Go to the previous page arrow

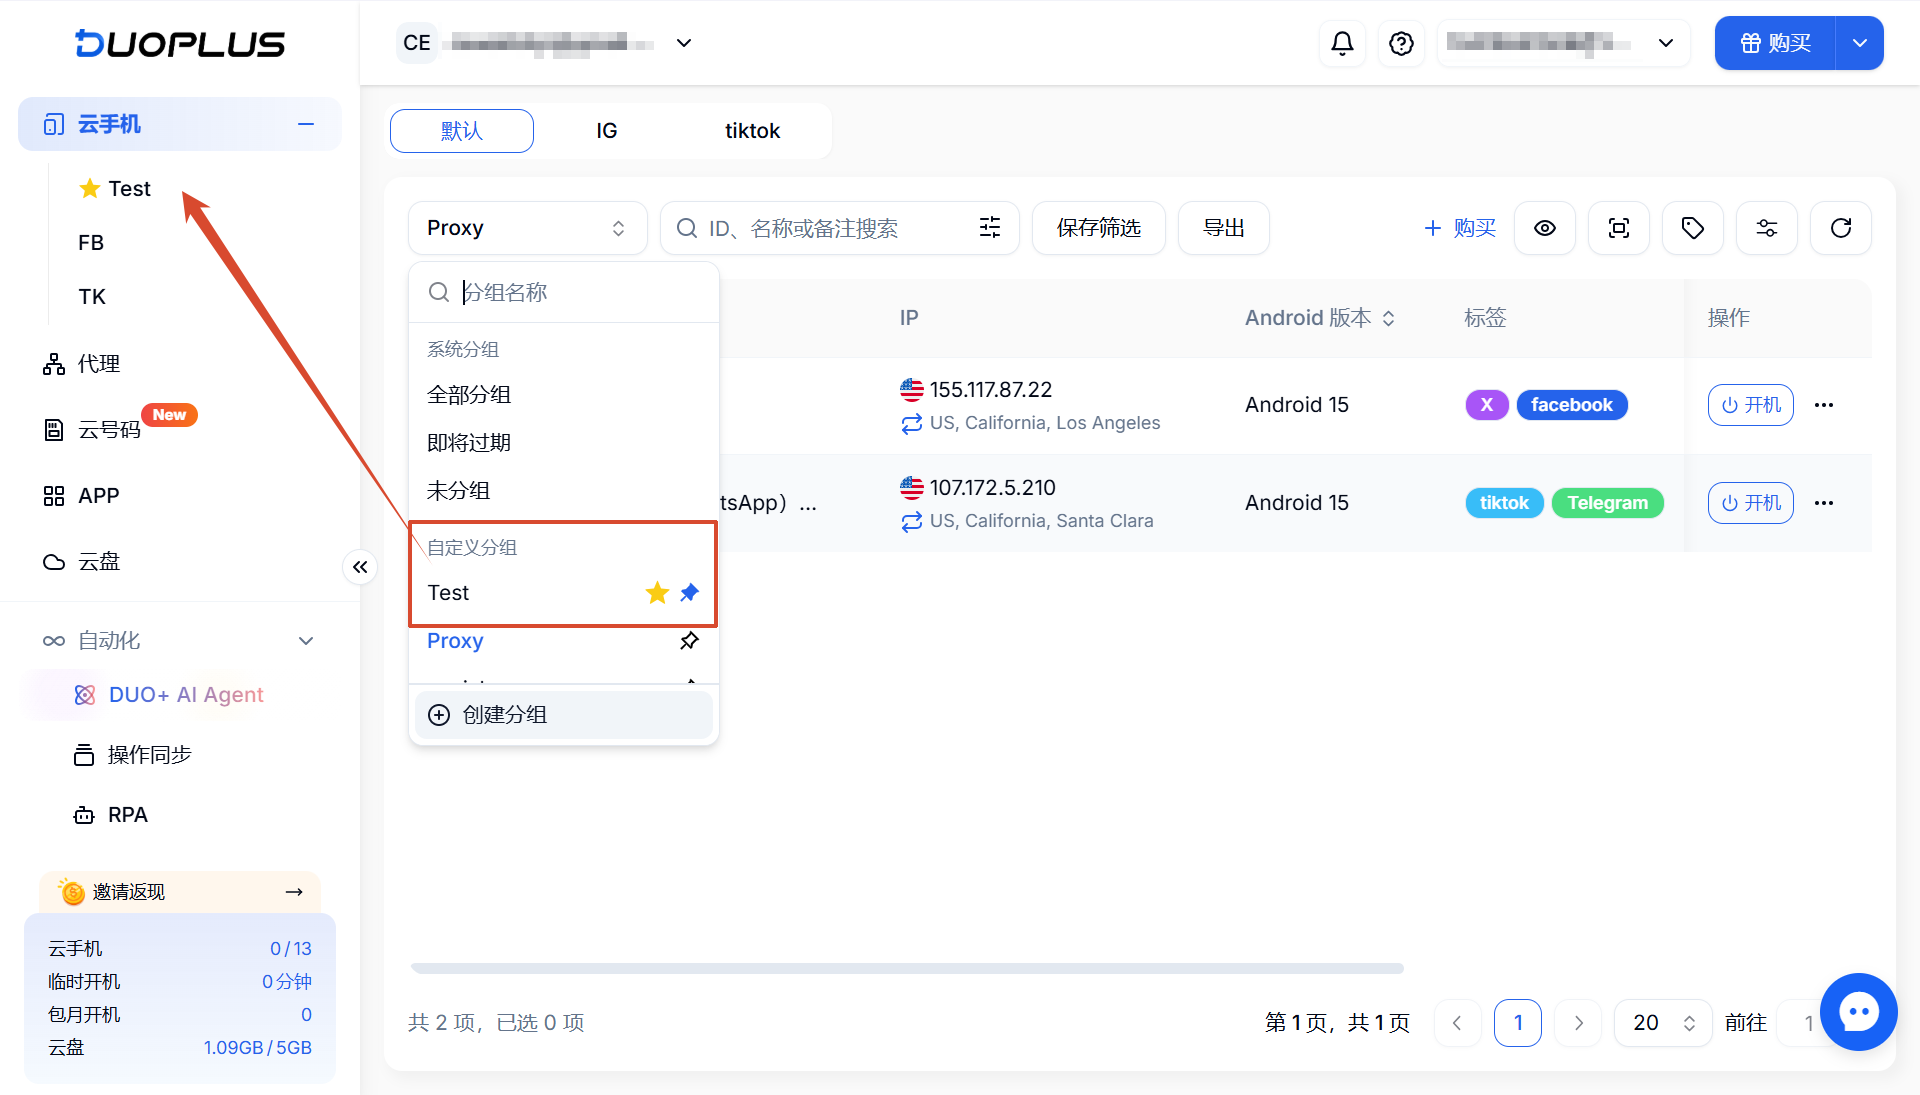(x=1458, y=1023)
